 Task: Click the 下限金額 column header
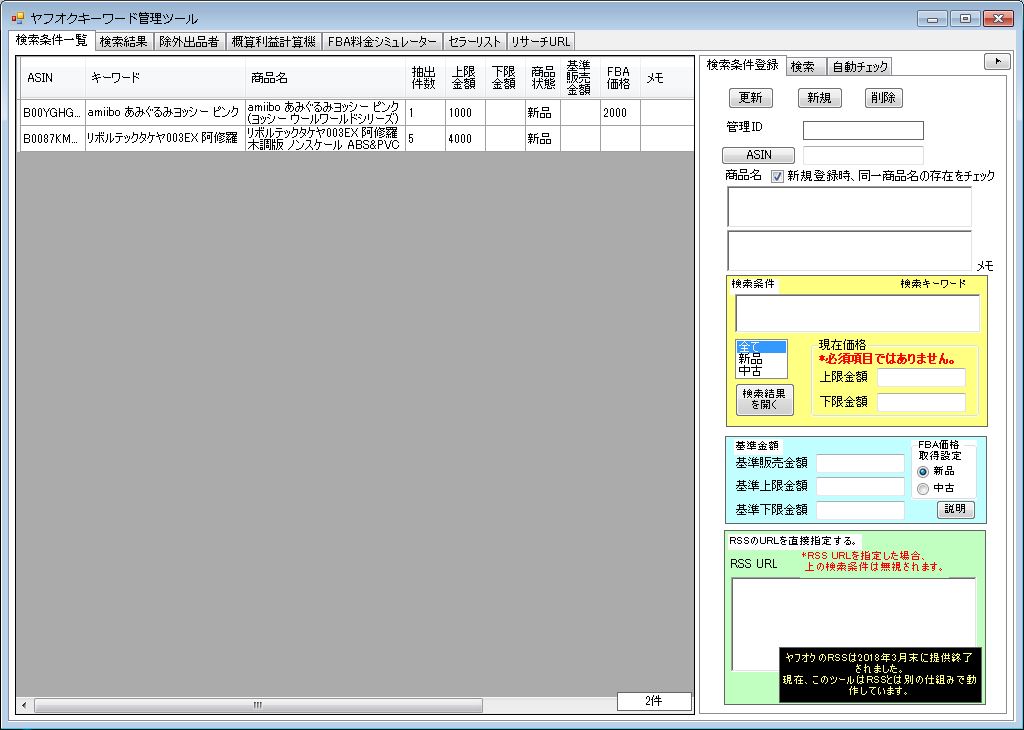pyautogui.click(x=505, y=78)
